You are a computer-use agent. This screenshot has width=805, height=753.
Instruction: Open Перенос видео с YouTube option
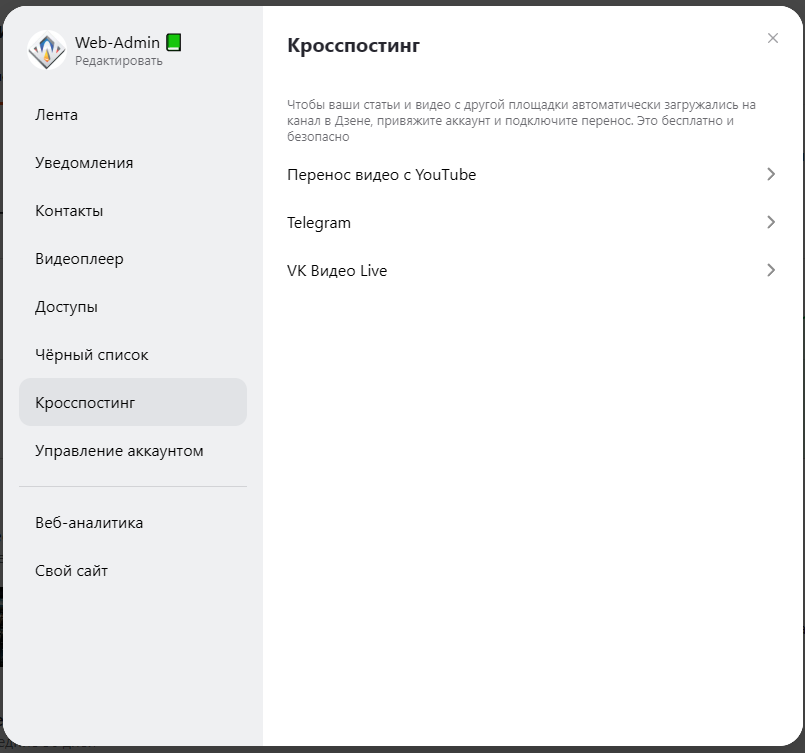(531, 175)
